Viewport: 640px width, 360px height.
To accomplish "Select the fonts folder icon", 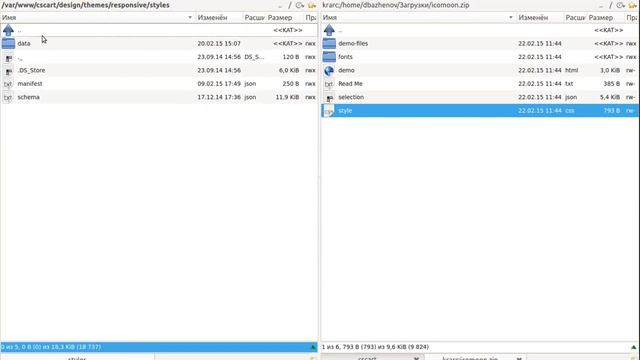I will (x=329, y=57).
